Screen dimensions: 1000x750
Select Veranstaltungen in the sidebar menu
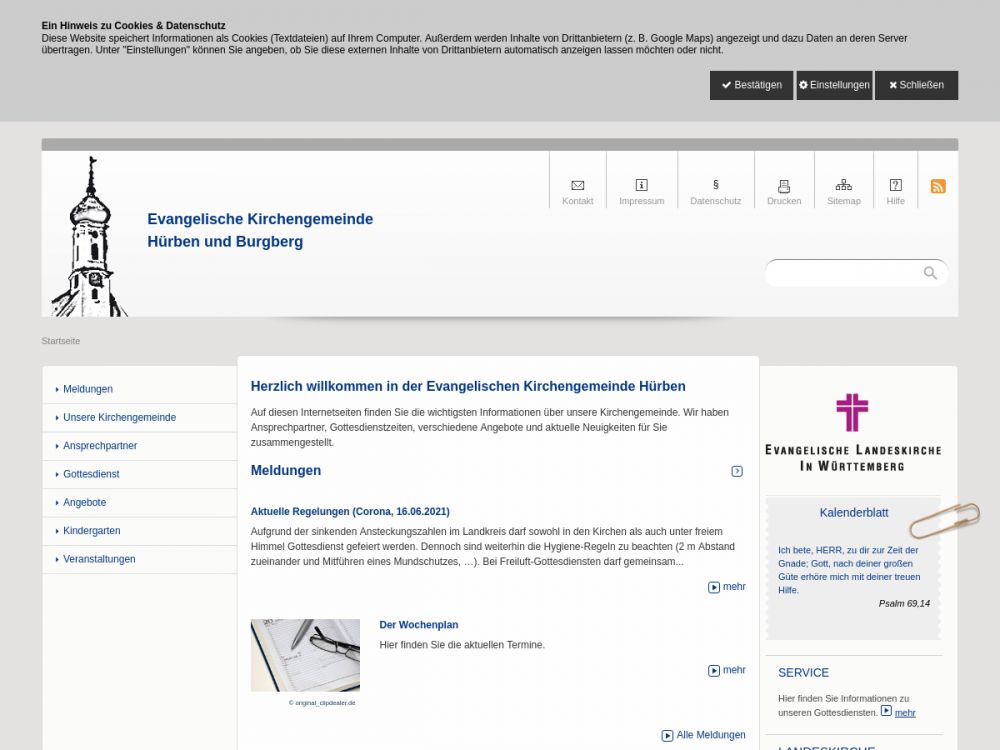99,559
